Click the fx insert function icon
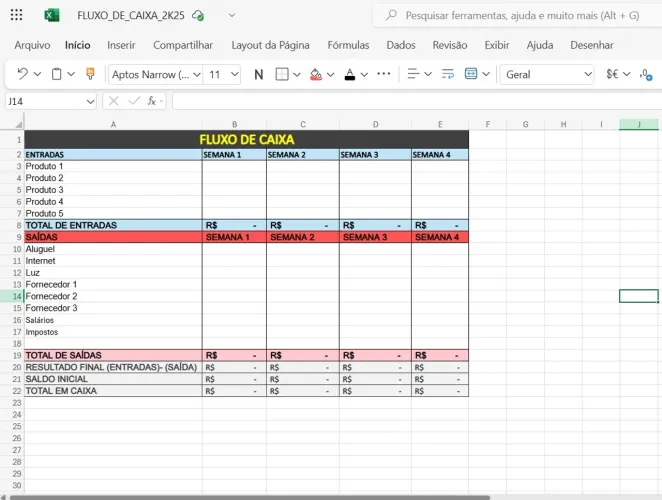The height and width of the screenshot is (500, 662). point(151,101)
